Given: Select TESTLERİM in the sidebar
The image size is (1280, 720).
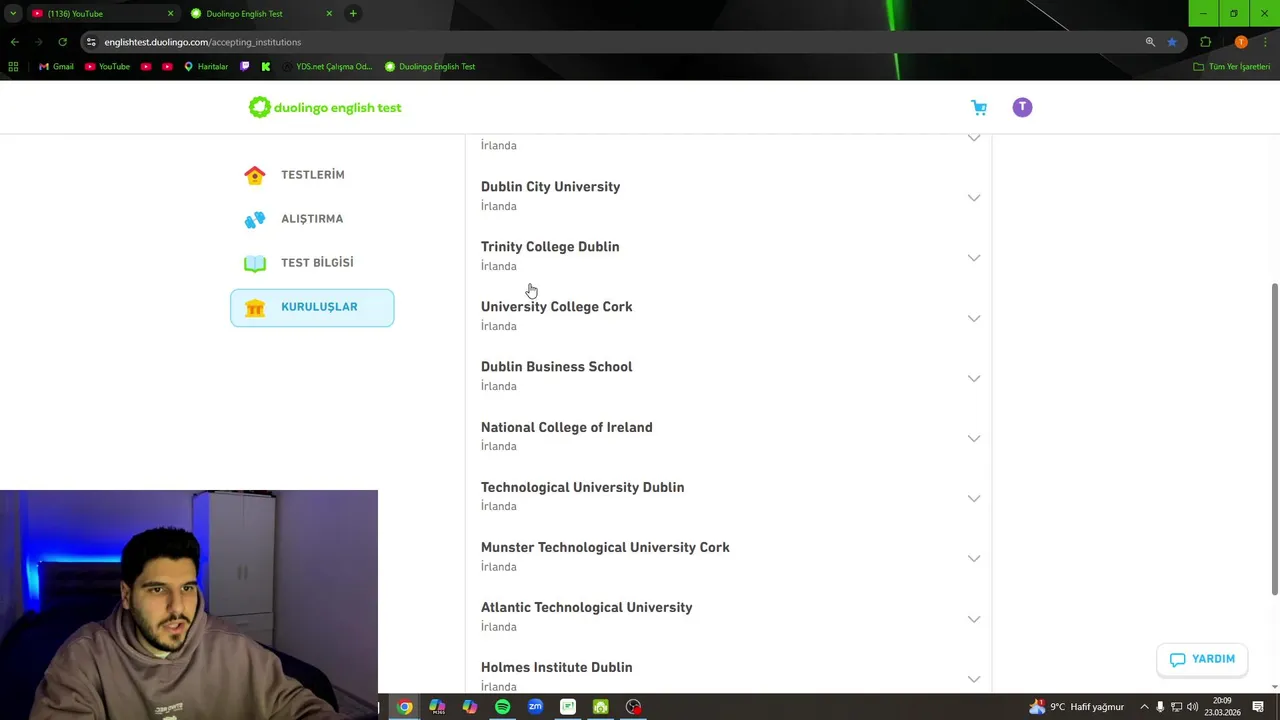Looking at the screenshot, I should click(312, 175).
